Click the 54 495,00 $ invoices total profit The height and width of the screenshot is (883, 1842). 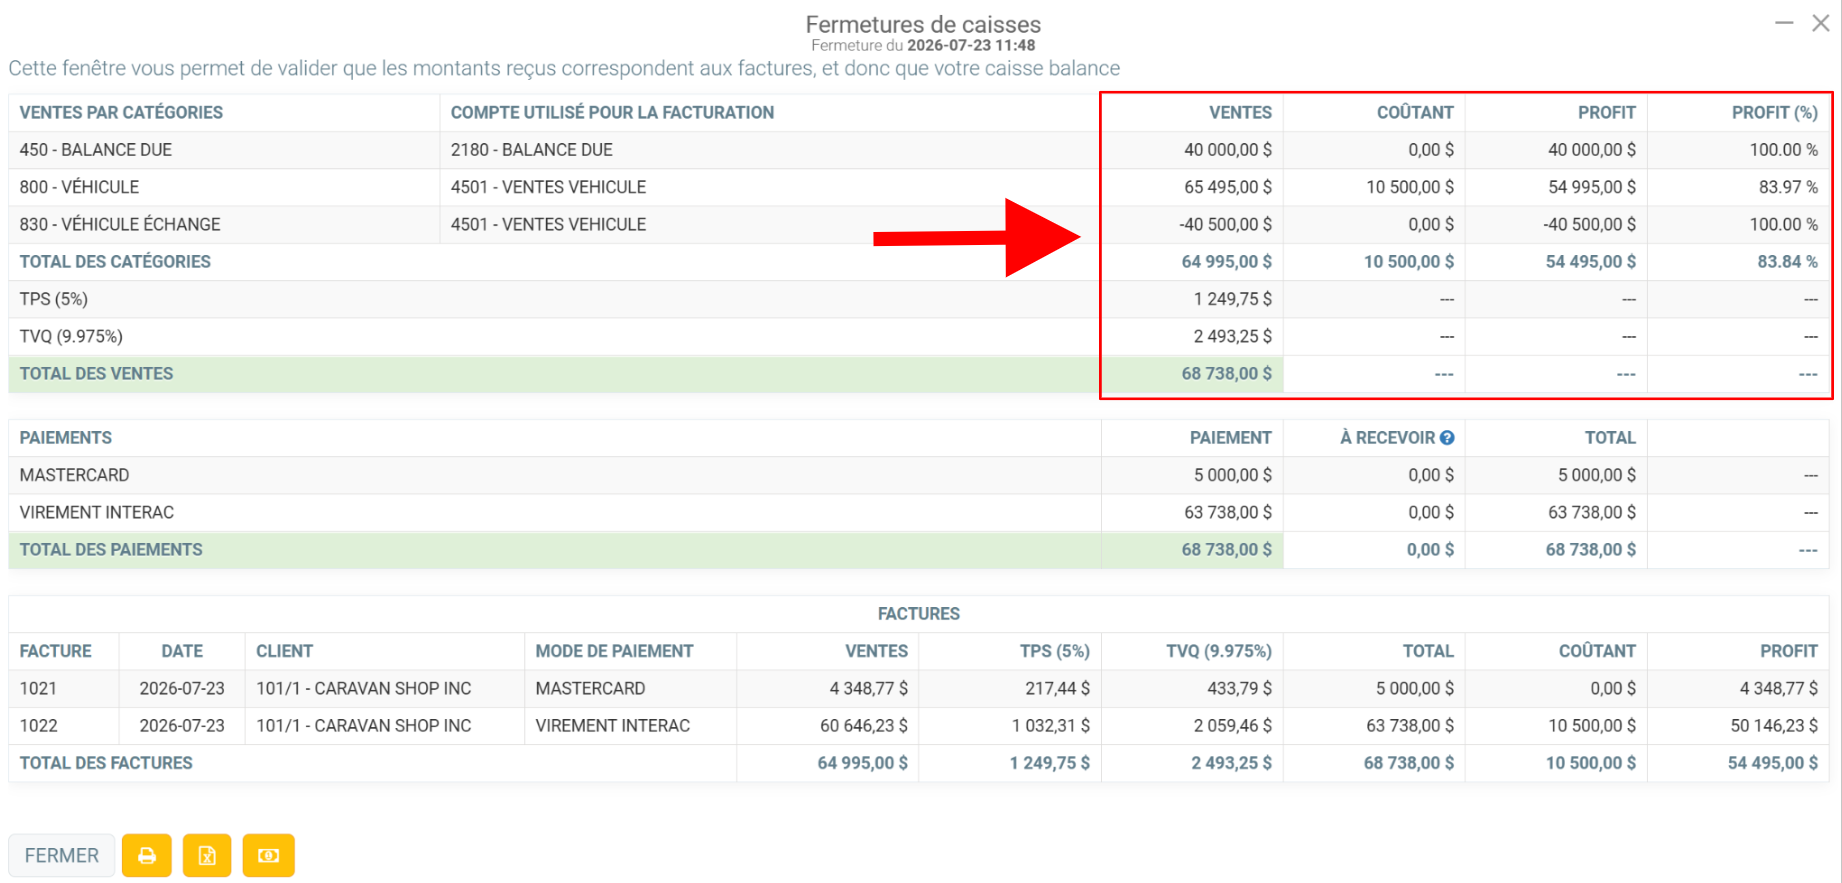click(1772, 763)
